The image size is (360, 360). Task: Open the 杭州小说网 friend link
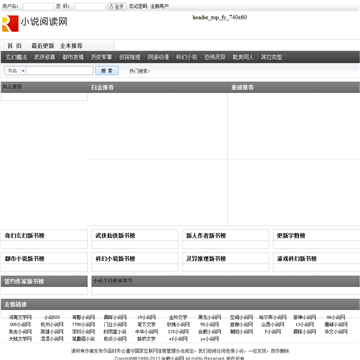pos(52,325)
